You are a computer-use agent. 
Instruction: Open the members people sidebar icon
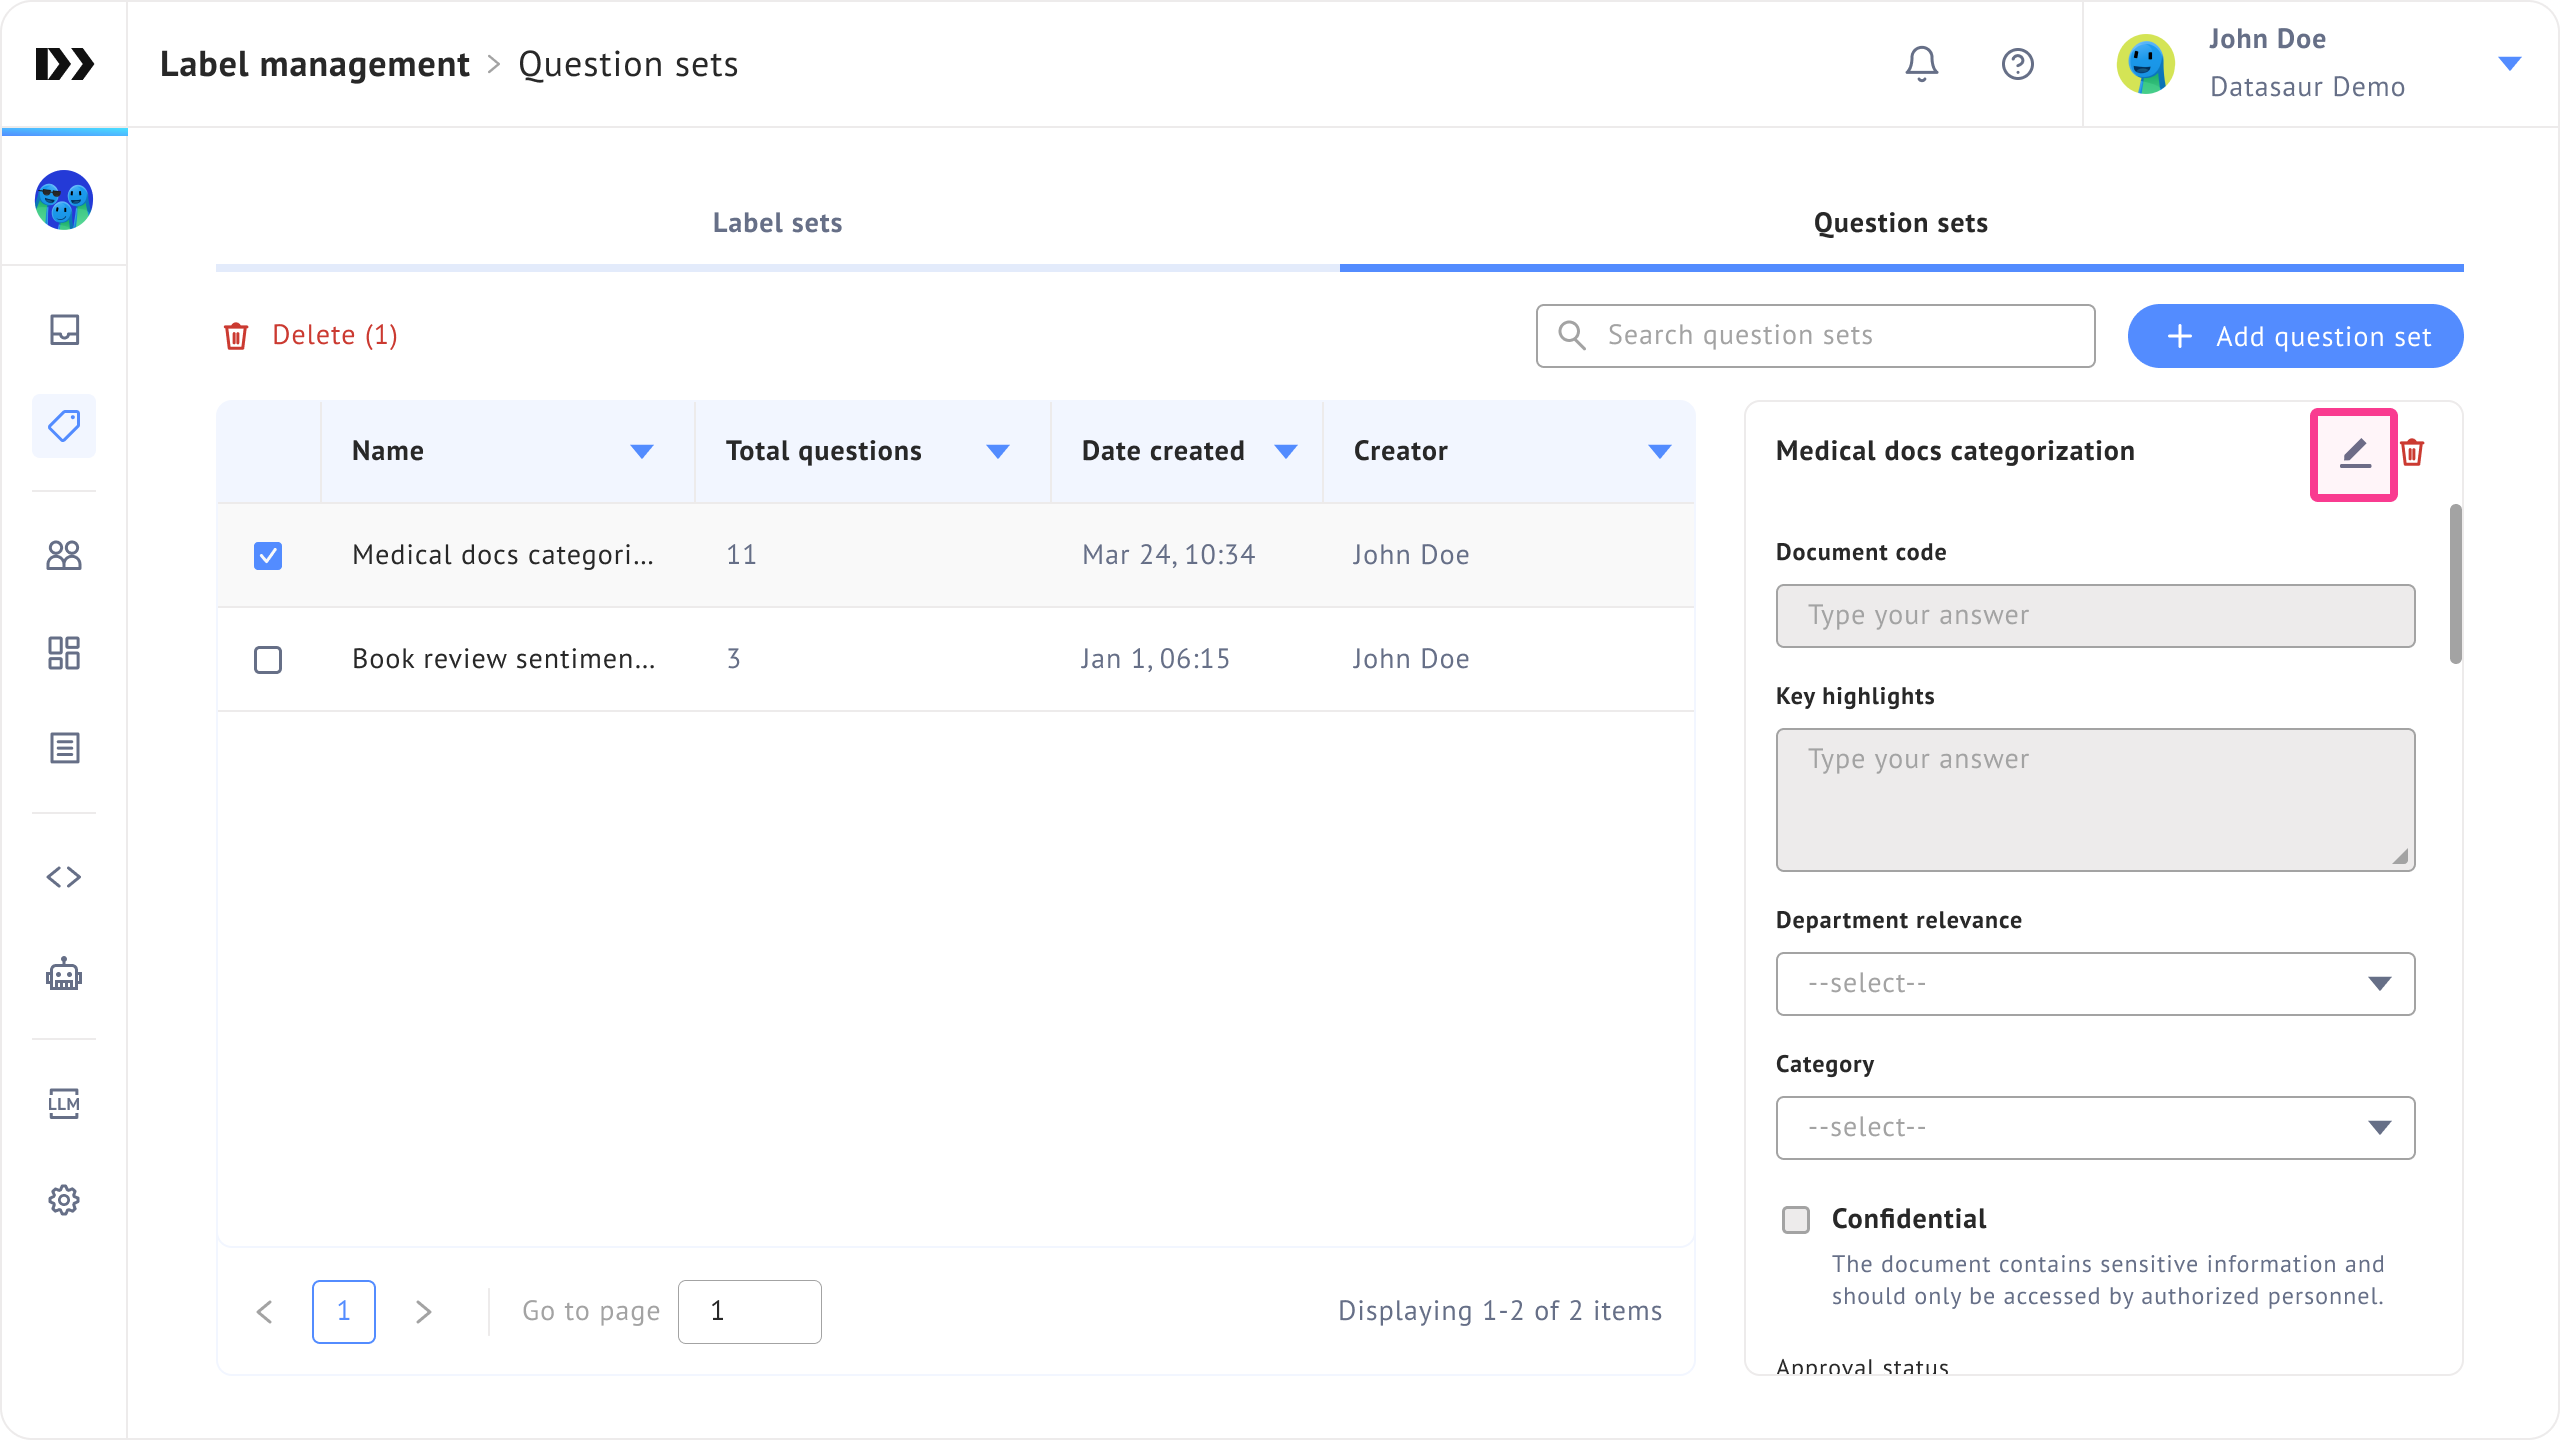[64, 555]
